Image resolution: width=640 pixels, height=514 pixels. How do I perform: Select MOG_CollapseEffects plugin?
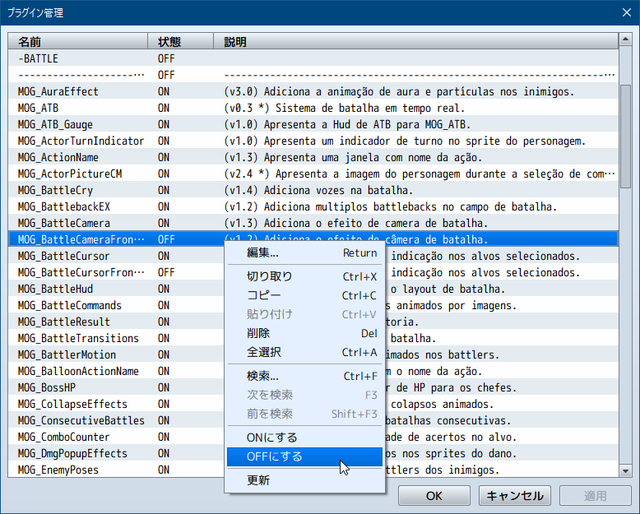pos(73,404)
